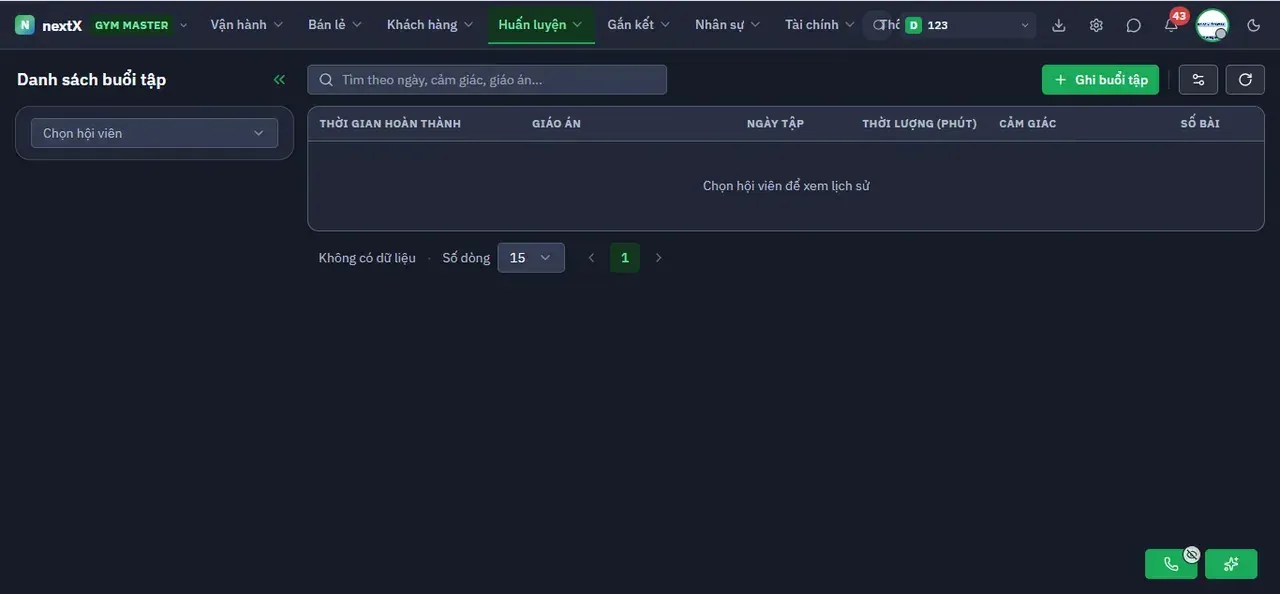
Task: Click the SỐ BÀI column header
Action: tap(1200, 124)
